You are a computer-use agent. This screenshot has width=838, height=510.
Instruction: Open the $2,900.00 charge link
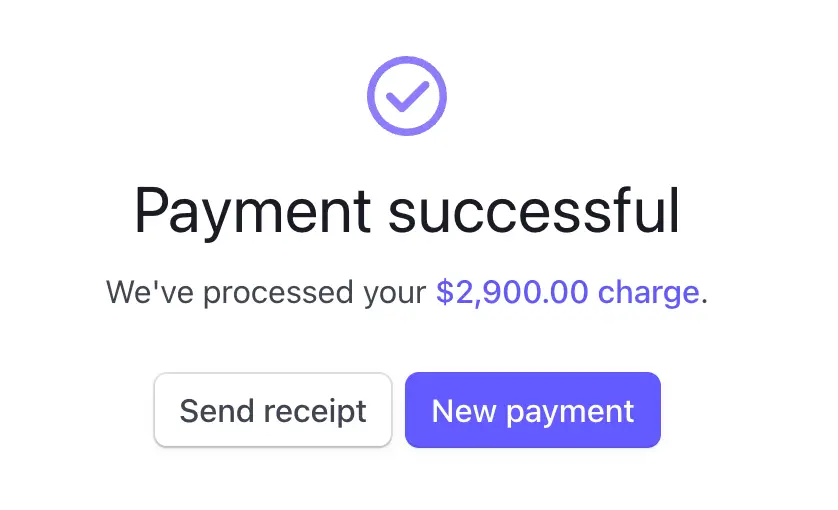coord(567,293)
